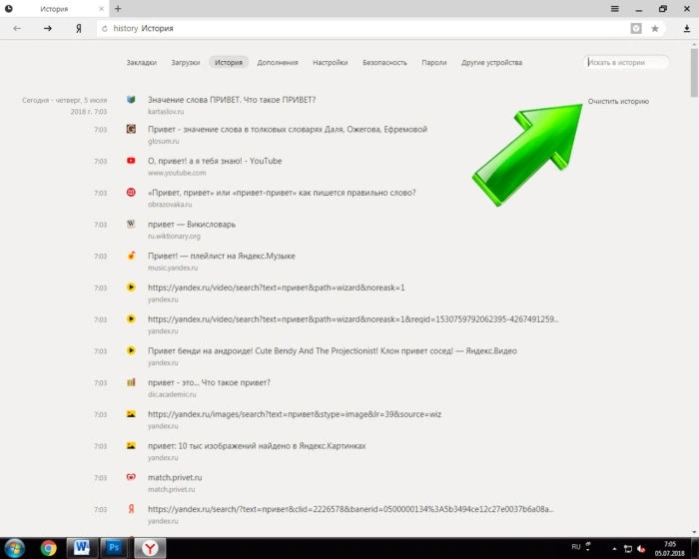Click the Очистить историю link
This screenshot has height=559, width=699.
coord(618,101)
